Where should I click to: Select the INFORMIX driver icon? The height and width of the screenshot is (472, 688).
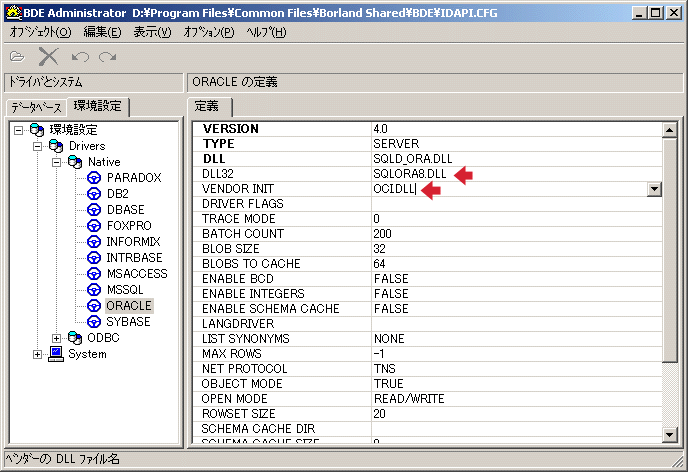[94, 242]
